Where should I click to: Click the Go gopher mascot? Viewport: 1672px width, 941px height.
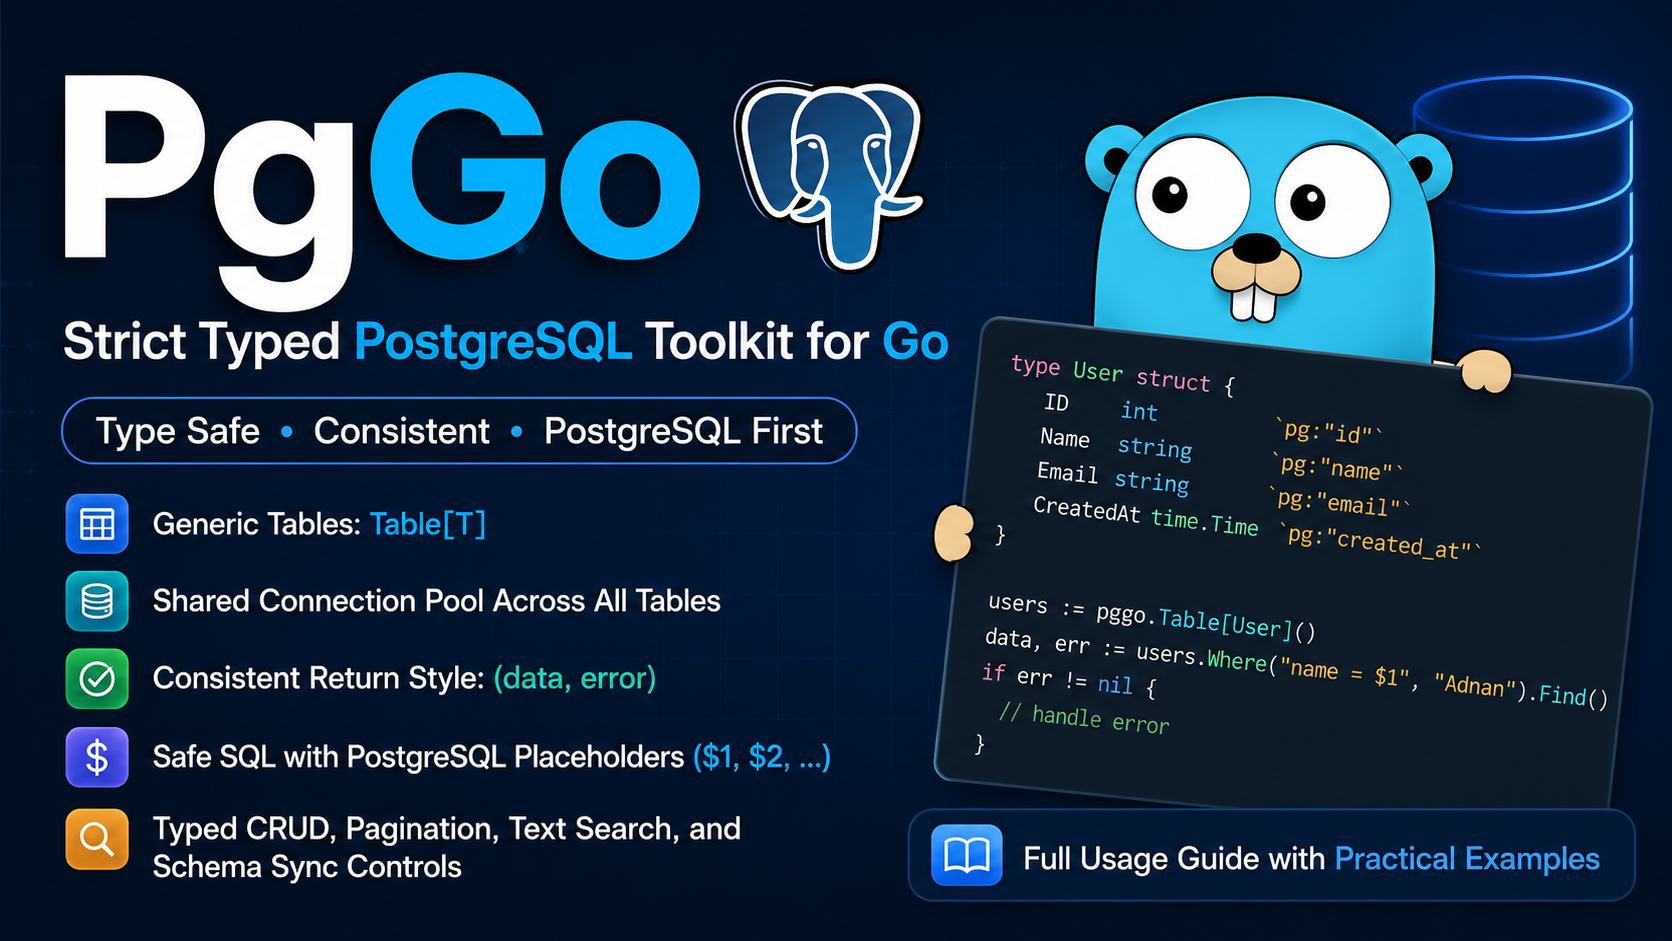(1268, 232)
